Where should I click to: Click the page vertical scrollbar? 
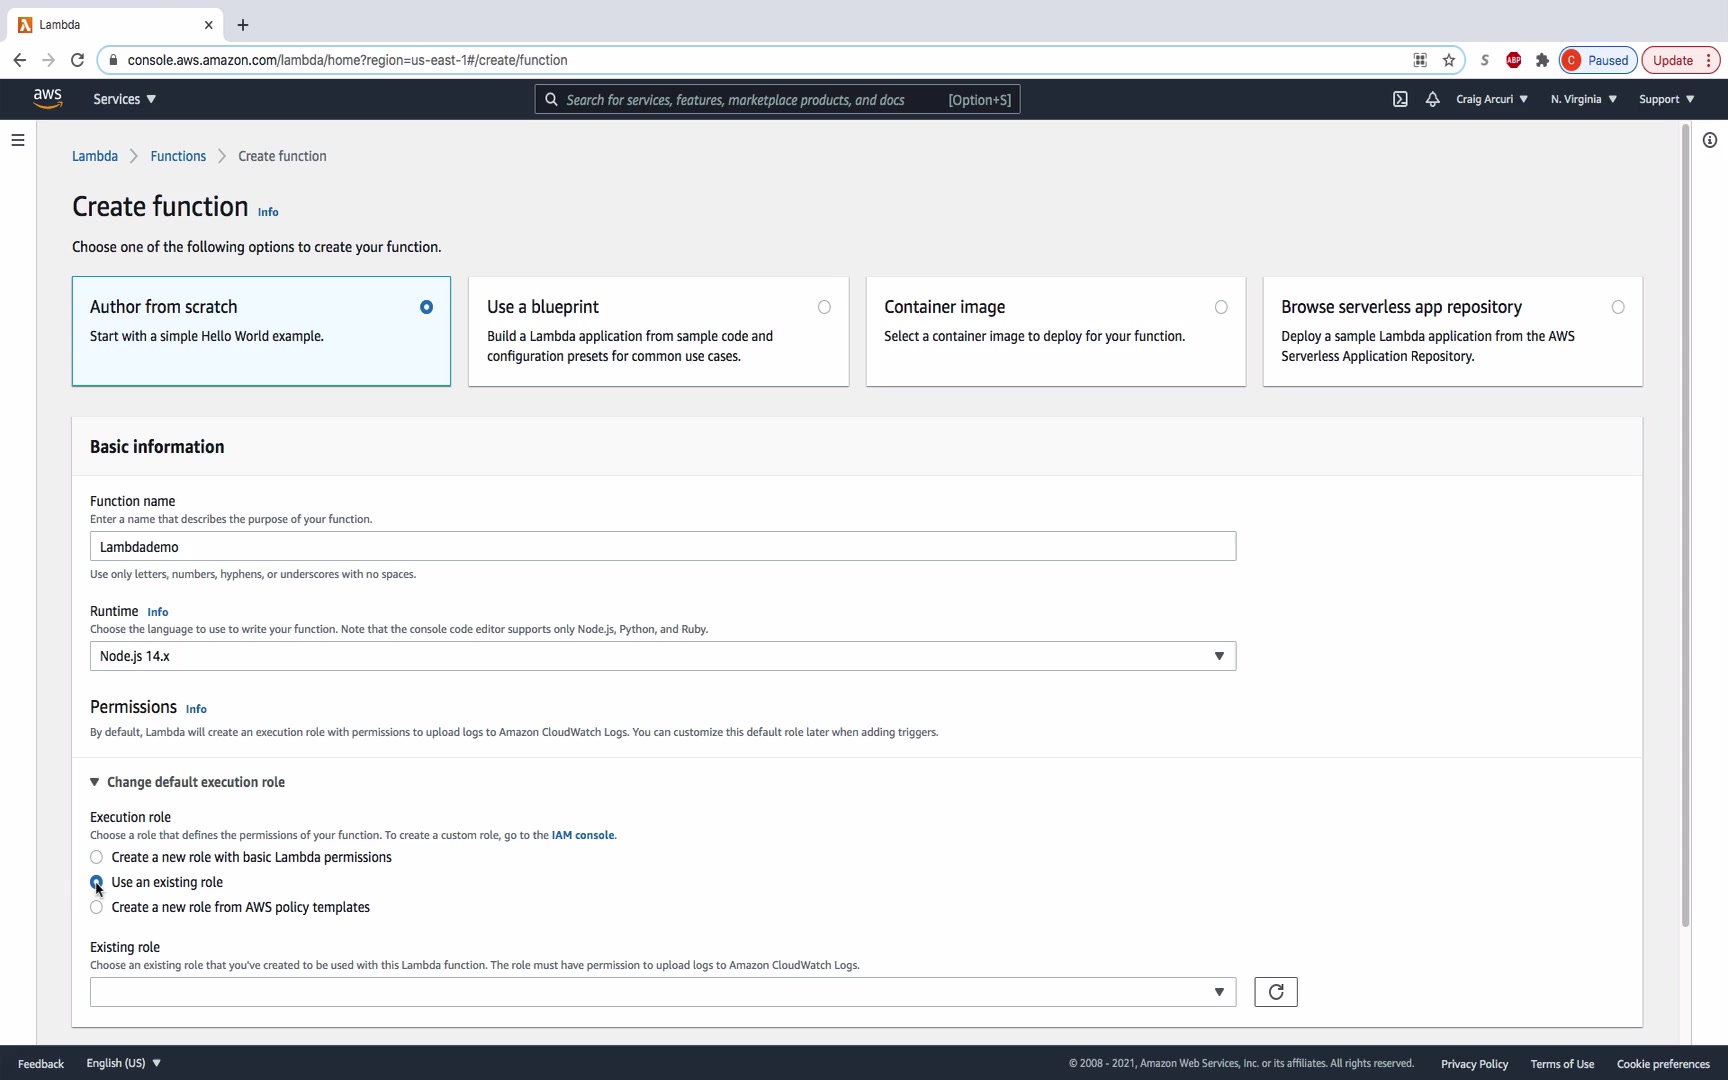(x=1685, y=526)
